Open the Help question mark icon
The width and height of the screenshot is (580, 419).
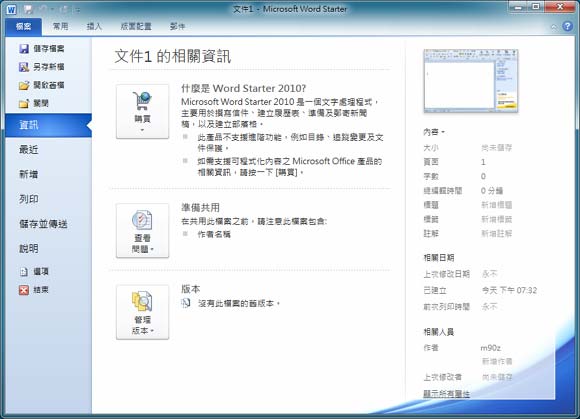tap(567, 26)
